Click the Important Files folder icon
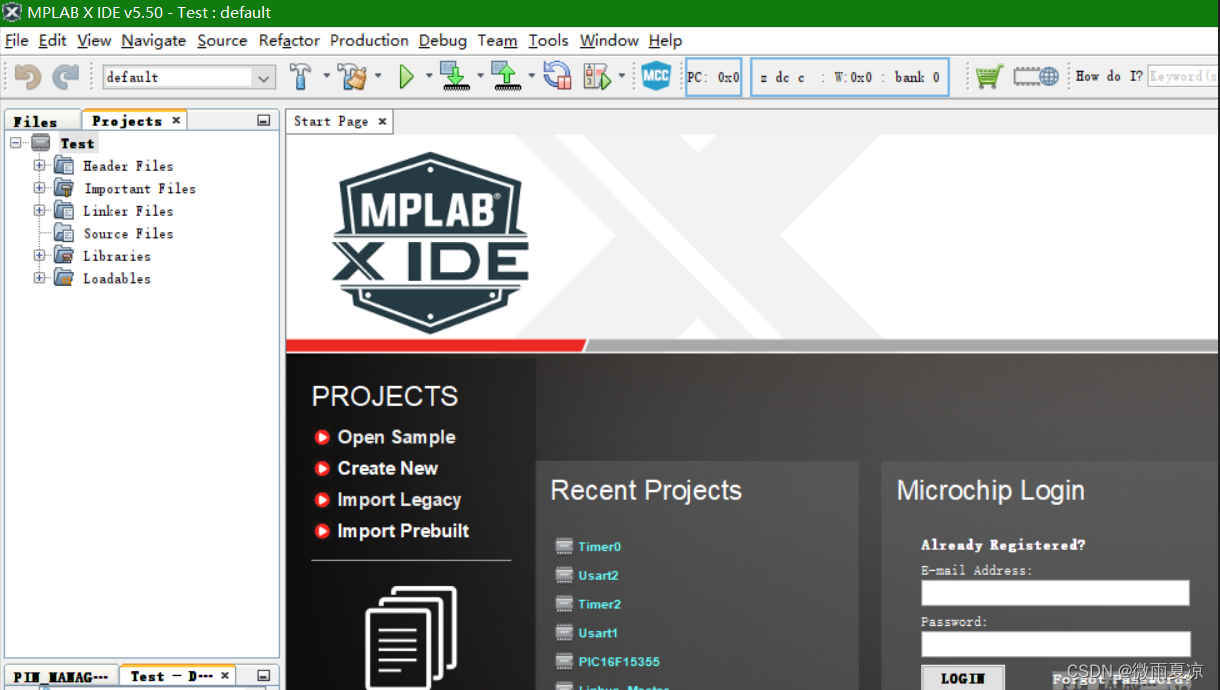This screenshot has height=690, width=1220. [x=64, y=188]
